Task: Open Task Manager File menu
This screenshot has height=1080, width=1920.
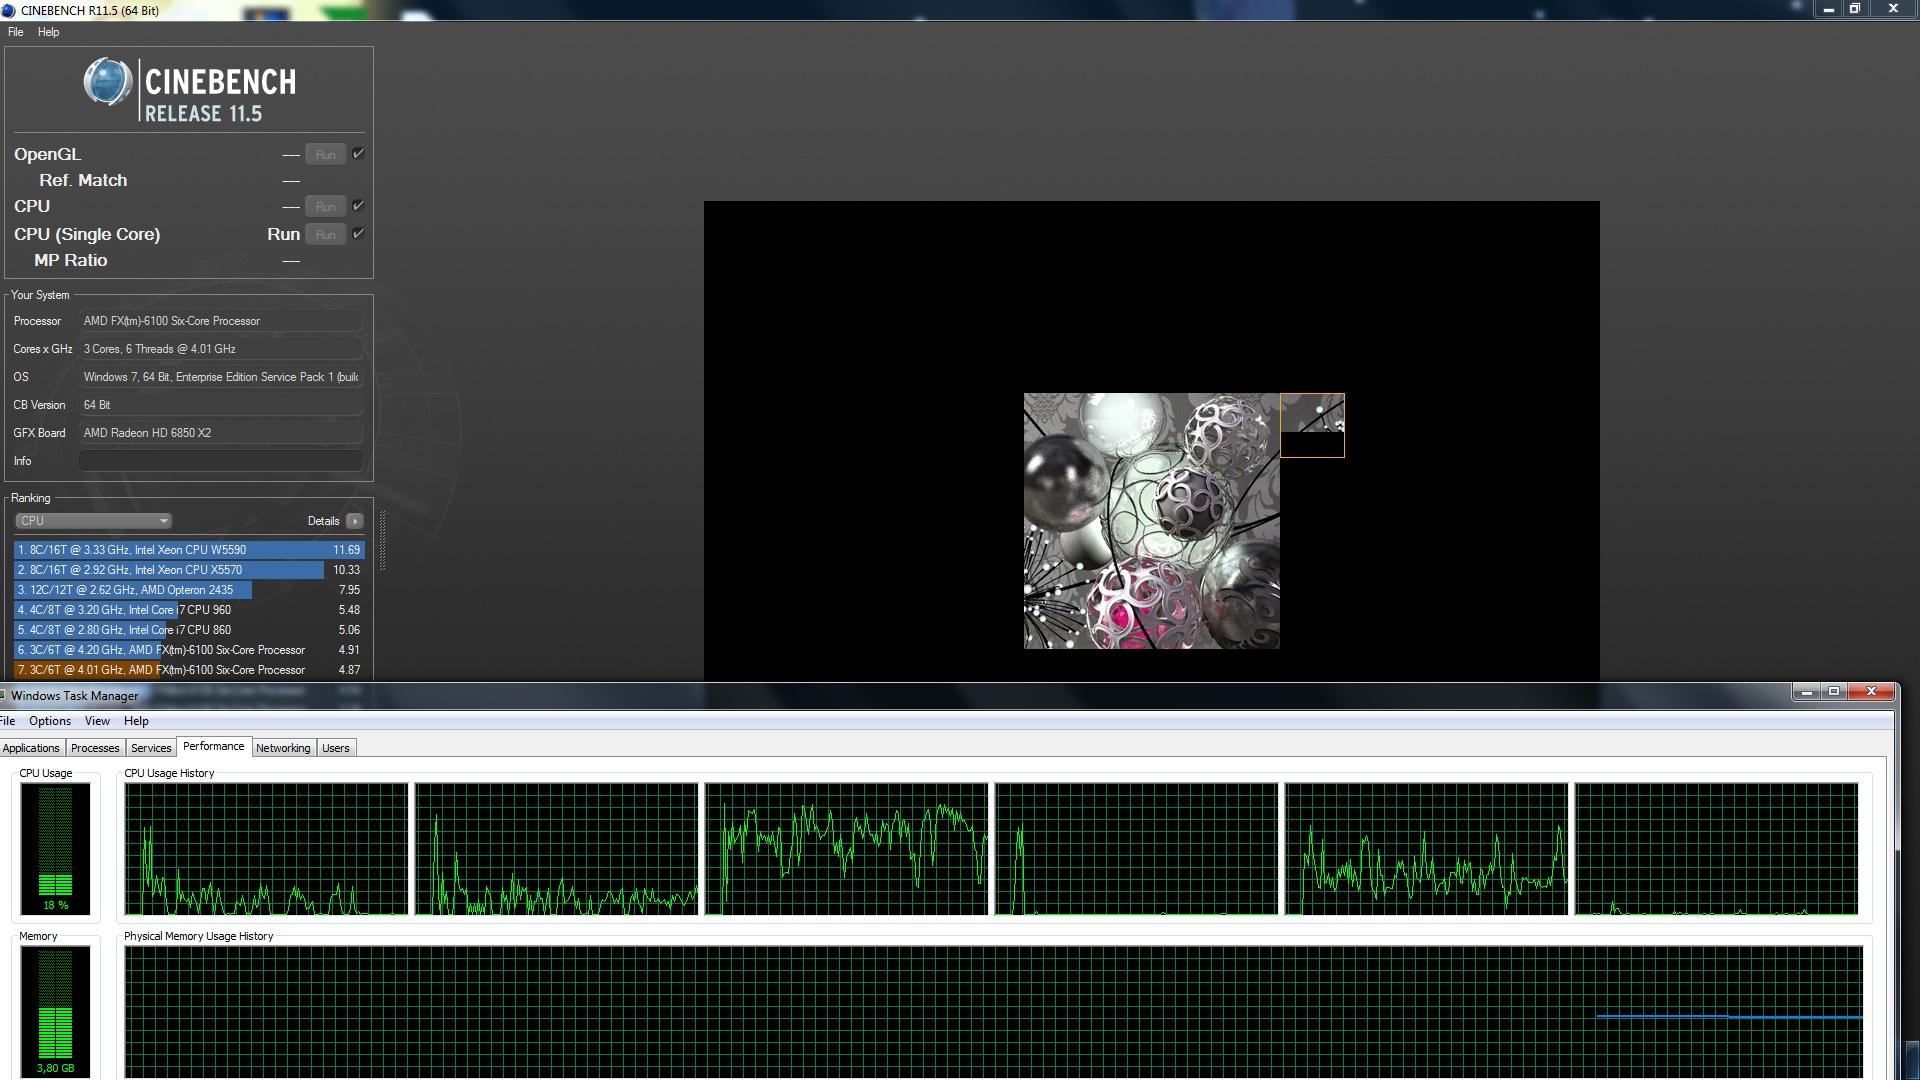Action: point(7,721)
